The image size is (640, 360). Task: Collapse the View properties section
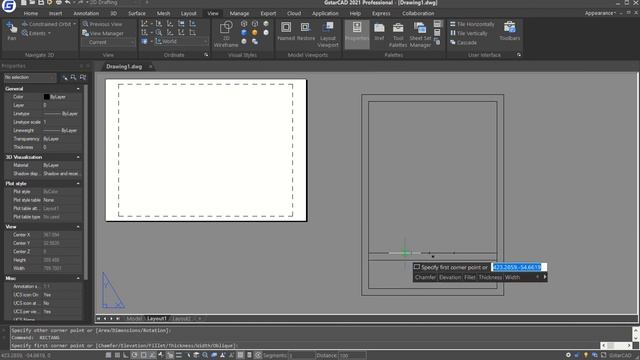(78, 227)
